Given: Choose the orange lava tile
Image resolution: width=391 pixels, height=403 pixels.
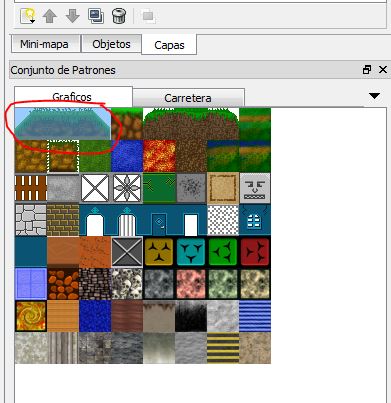Looking at the screenshot, I should pyautogui.click(x=159, y=156).
